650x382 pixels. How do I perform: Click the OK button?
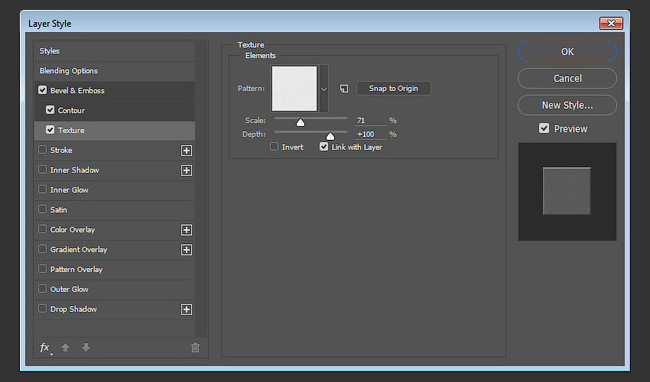pyautogui.click(x=567, y=52)
